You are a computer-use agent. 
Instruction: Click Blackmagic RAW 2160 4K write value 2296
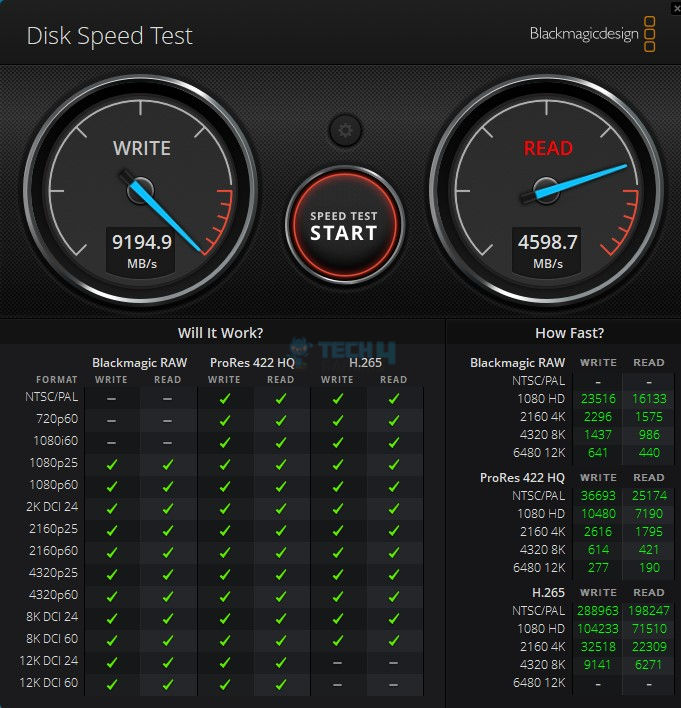click(x=598, y=417)
